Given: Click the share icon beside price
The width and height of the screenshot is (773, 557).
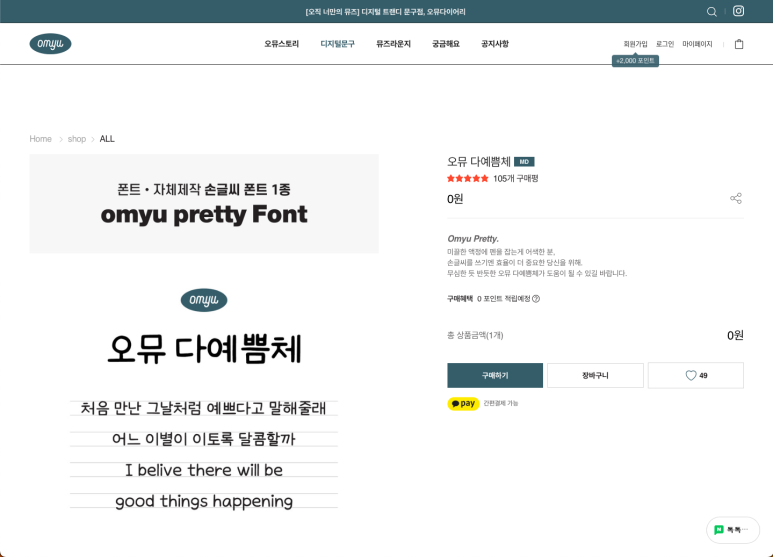Looking at the screenshot, I should coord(736,198).
